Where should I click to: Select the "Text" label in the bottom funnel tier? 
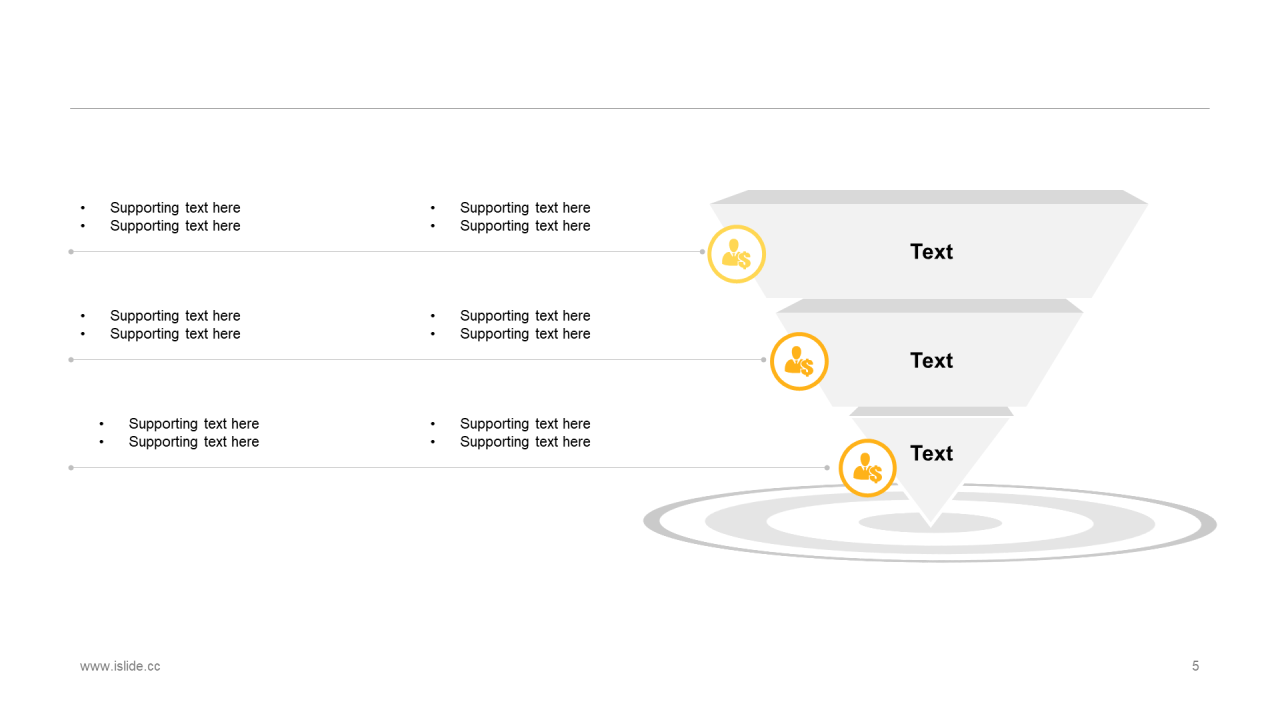pos(931,454)
